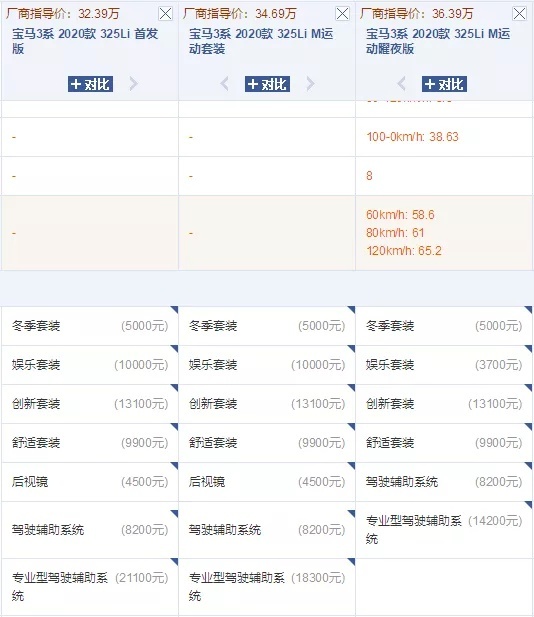Move M运动套装 column left with arrow
534x617 pixels.
pyautogui.click(x=224, y=84)
